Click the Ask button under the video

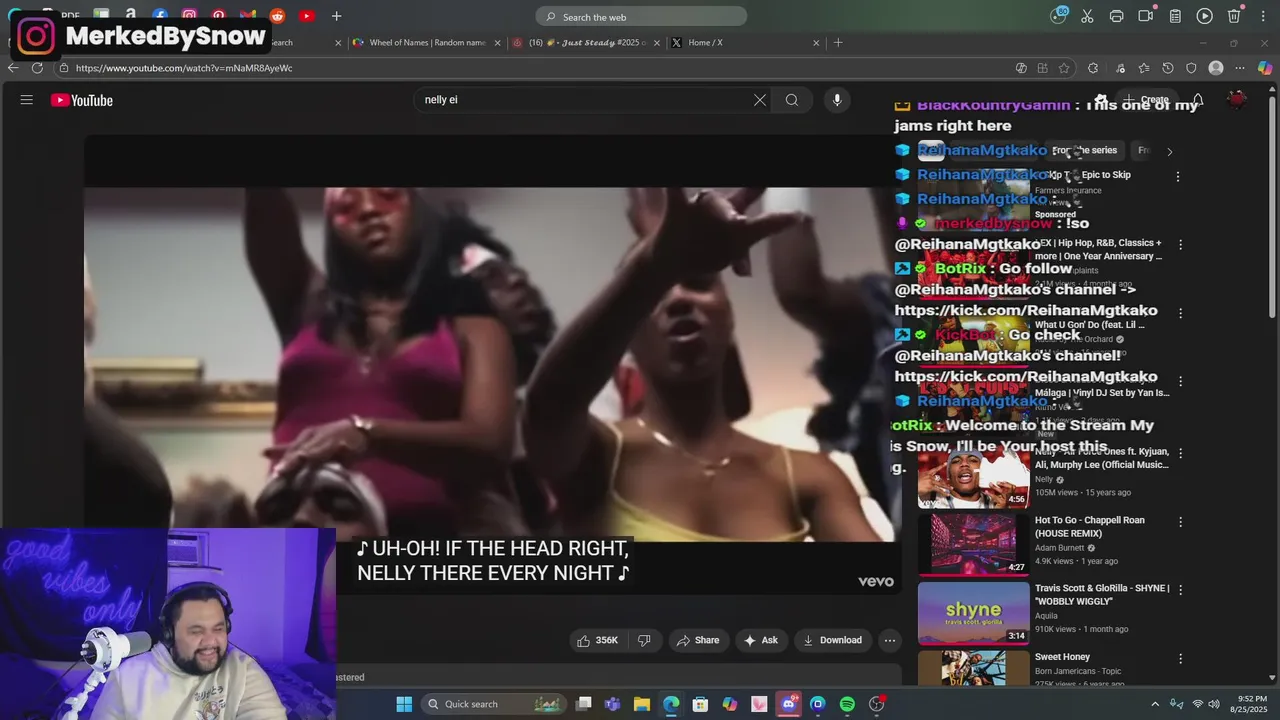(760, 640)
